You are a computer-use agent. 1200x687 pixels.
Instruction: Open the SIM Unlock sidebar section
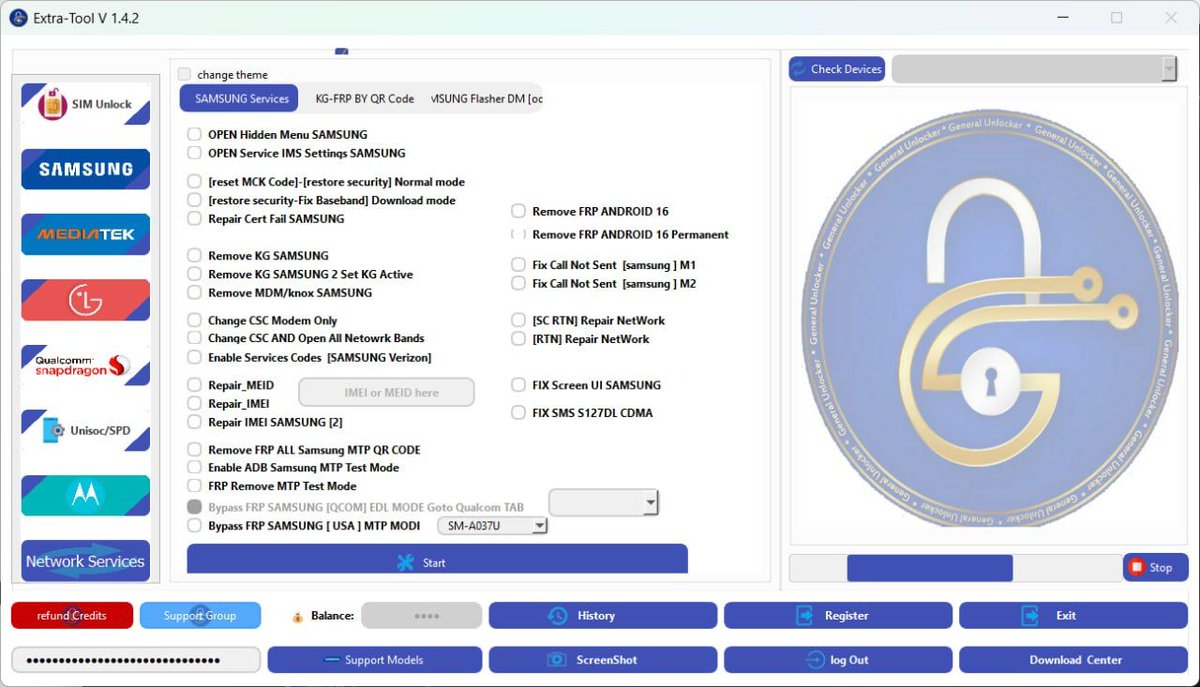(x=86, y=104)
